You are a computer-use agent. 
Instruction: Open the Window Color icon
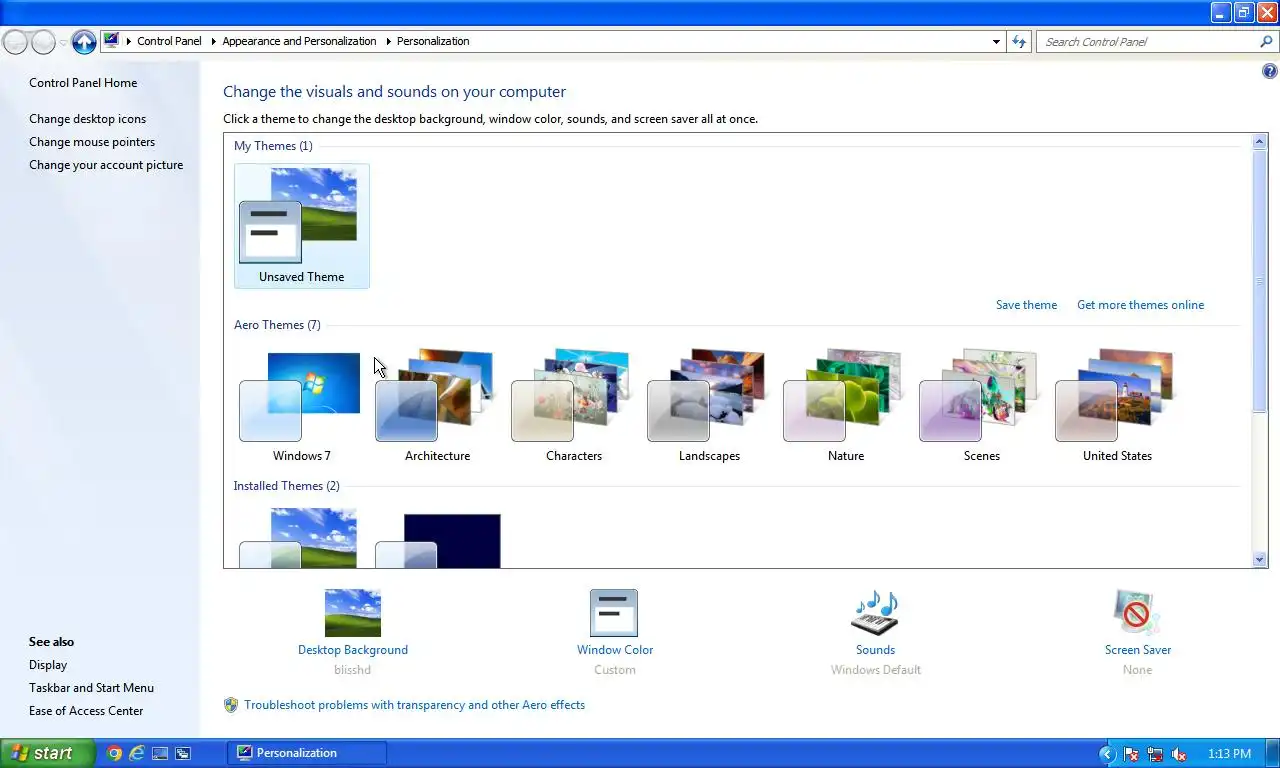[614, 613]
